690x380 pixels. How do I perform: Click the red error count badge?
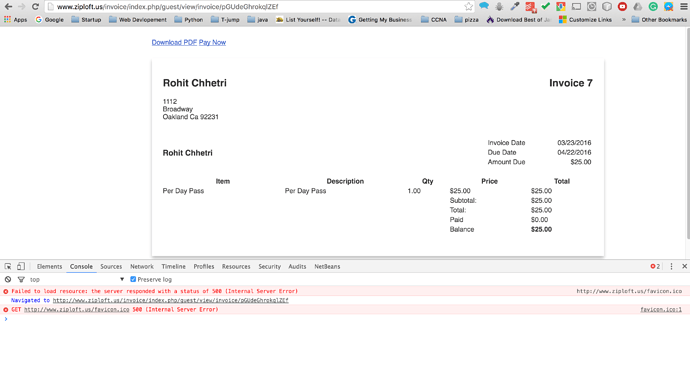pos(655,267)
